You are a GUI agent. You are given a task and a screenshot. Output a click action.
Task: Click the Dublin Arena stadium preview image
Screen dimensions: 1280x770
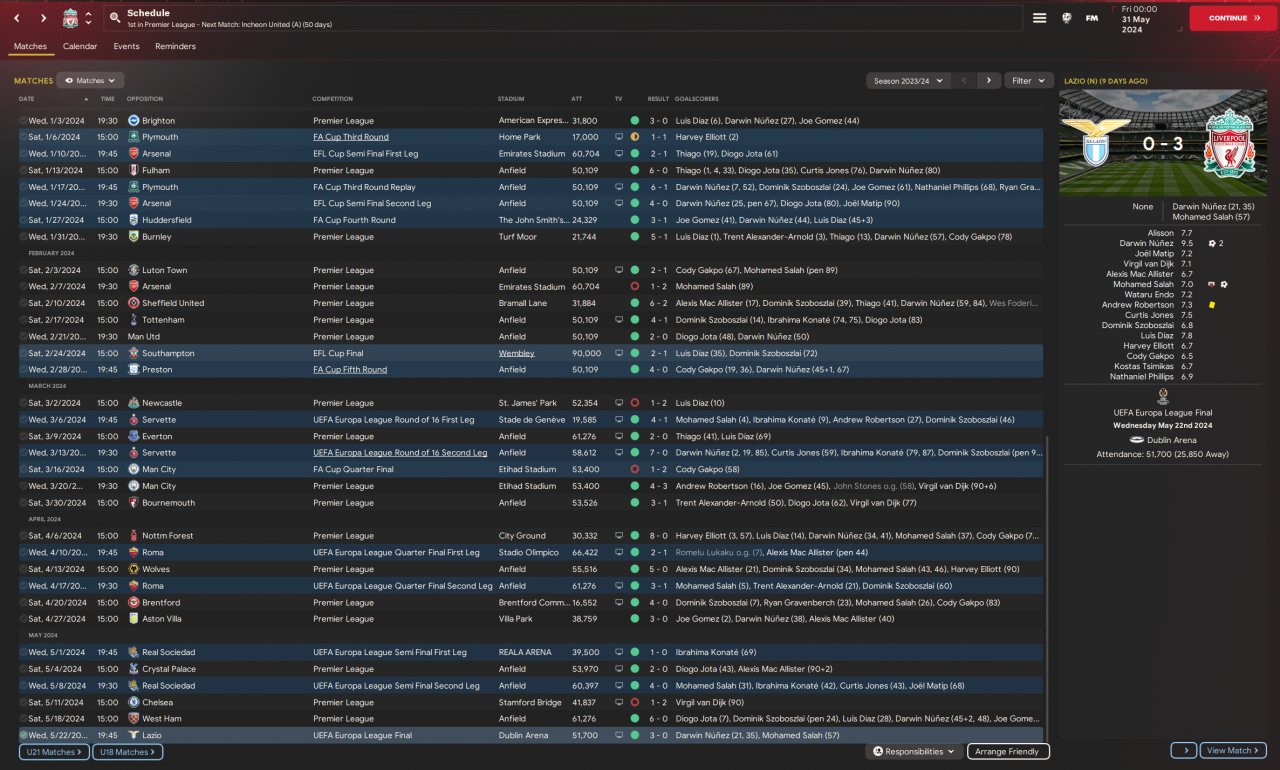click(1164, 143)
